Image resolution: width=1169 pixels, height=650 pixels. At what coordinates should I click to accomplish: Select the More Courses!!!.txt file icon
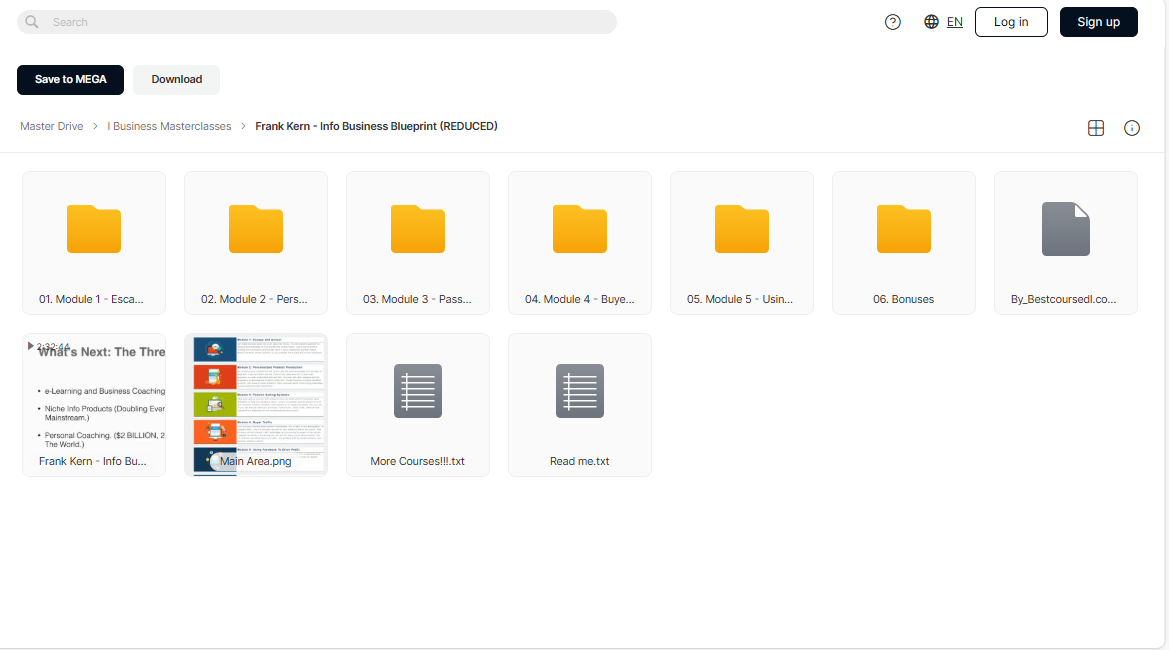[x=418, y=391]
